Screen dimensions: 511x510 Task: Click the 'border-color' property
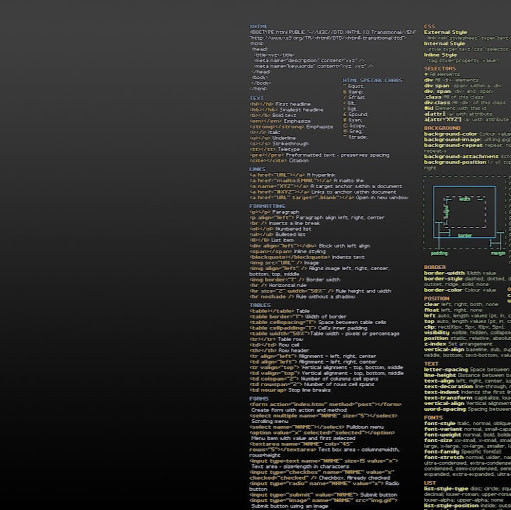click(443, 290)
